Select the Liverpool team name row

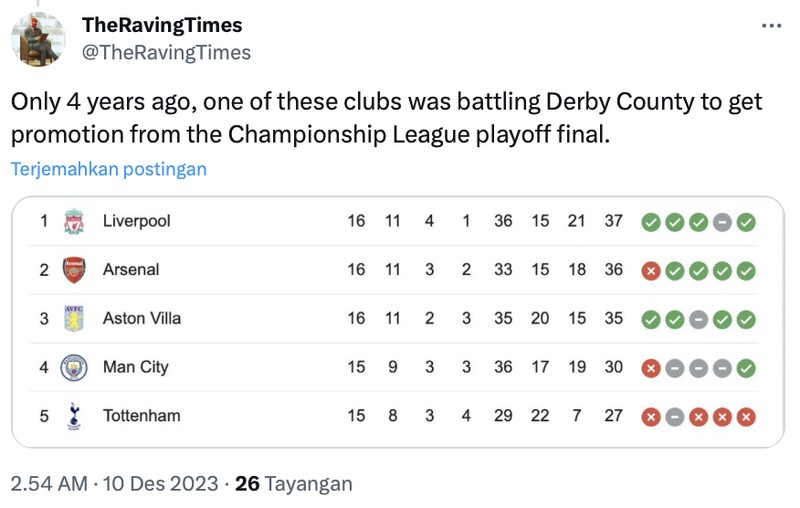137,221
